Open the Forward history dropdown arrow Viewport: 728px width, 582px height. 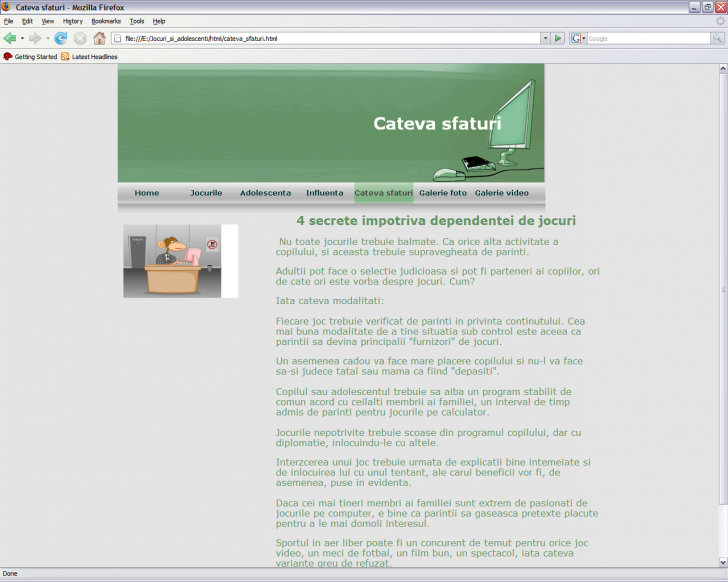coord(47,38)
